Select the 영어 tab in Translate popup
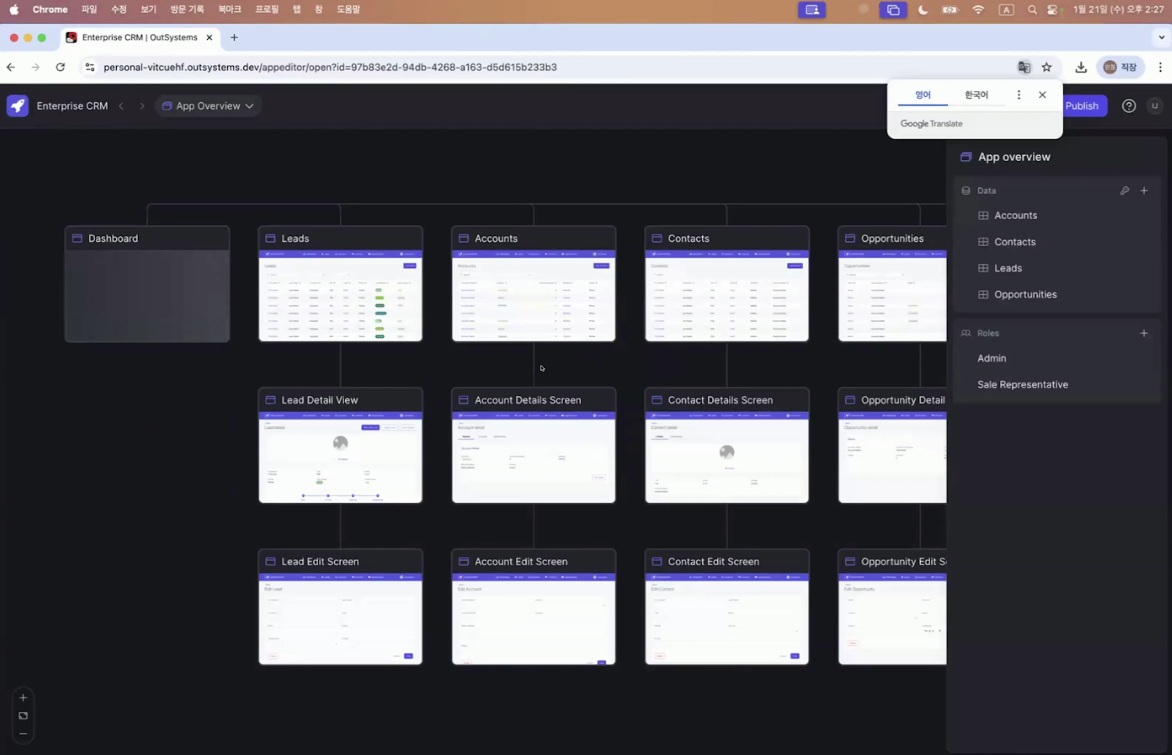The width and height of the screenshot is (1172, 755). pyautogui.click(x=923, y=95)
